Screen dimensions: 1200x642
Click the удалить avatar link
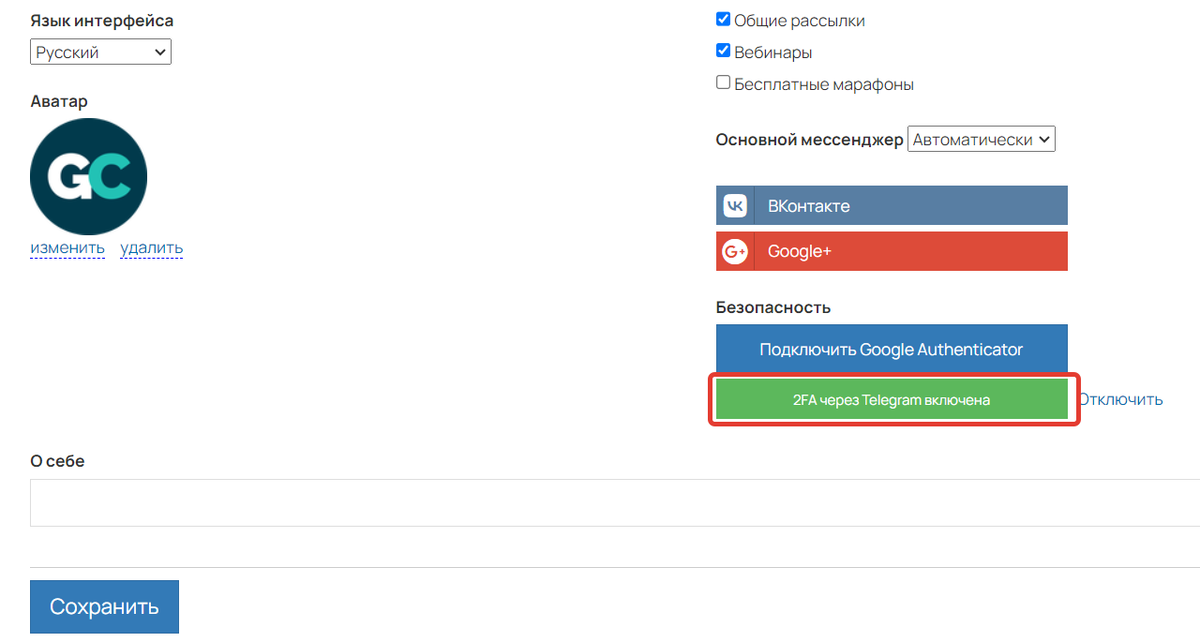pos(151,248)
